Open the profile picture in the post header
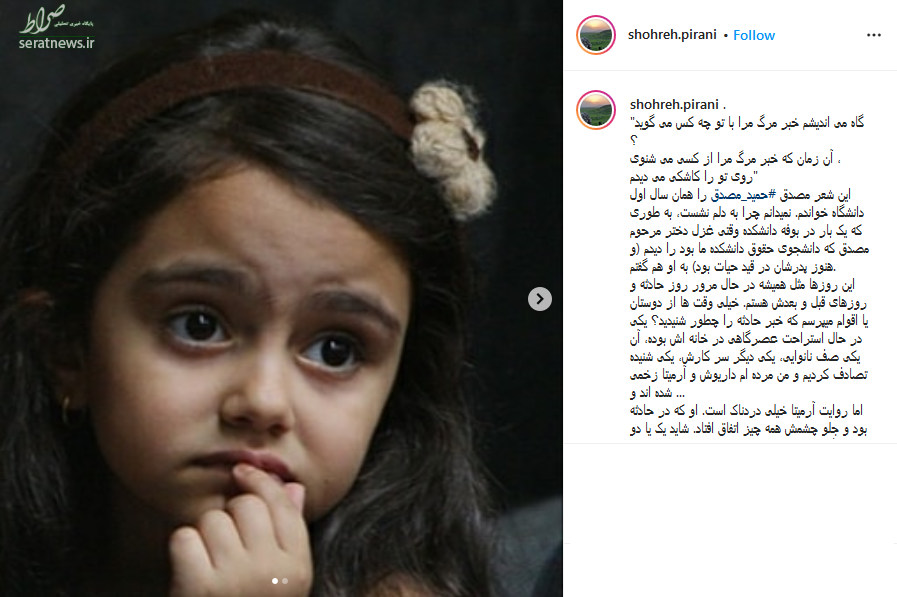897x597 pixels. click(x=596, y=35)
